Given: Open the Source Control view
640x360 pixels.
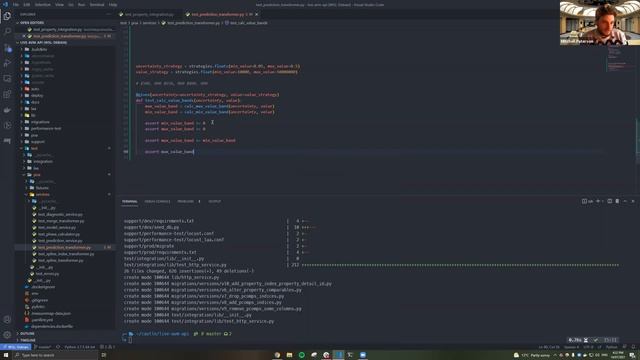Looking at the screenshot, I should [7, 48].
